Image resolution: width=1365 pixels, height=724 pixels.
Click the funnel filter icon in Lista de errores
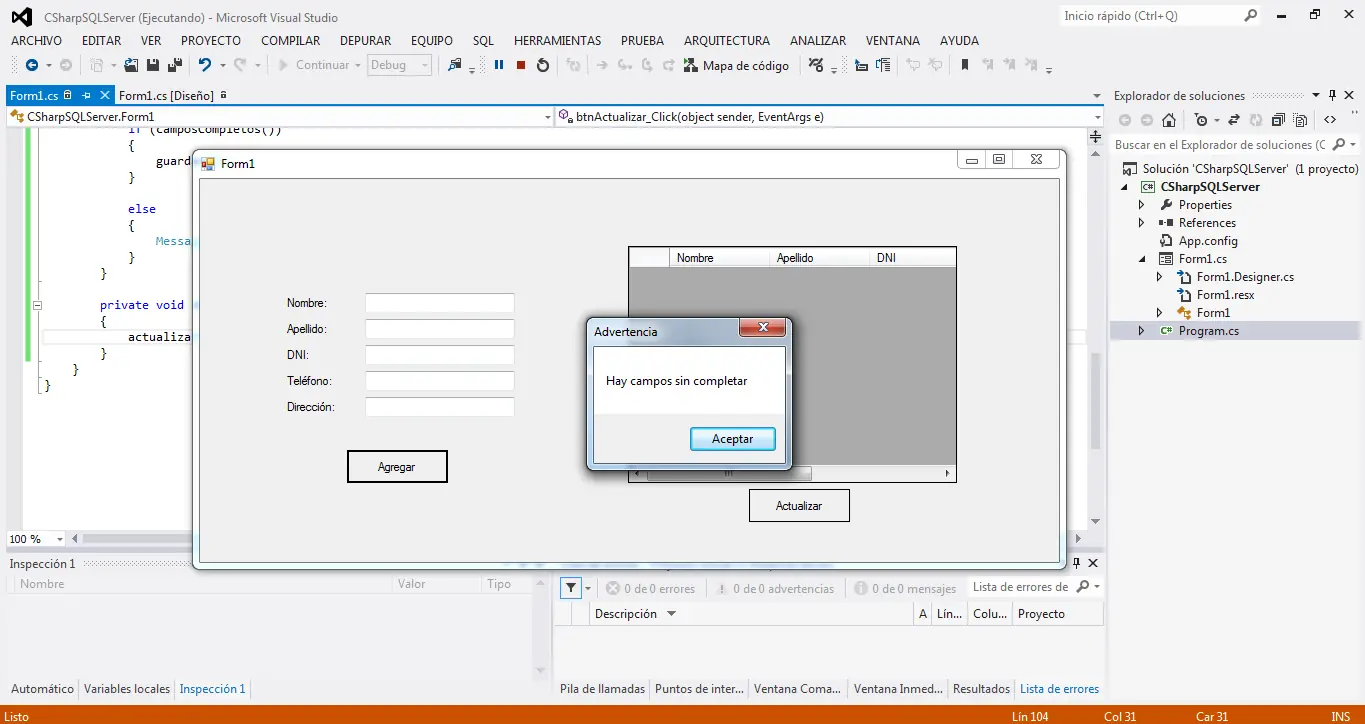[x=570, y=588]
